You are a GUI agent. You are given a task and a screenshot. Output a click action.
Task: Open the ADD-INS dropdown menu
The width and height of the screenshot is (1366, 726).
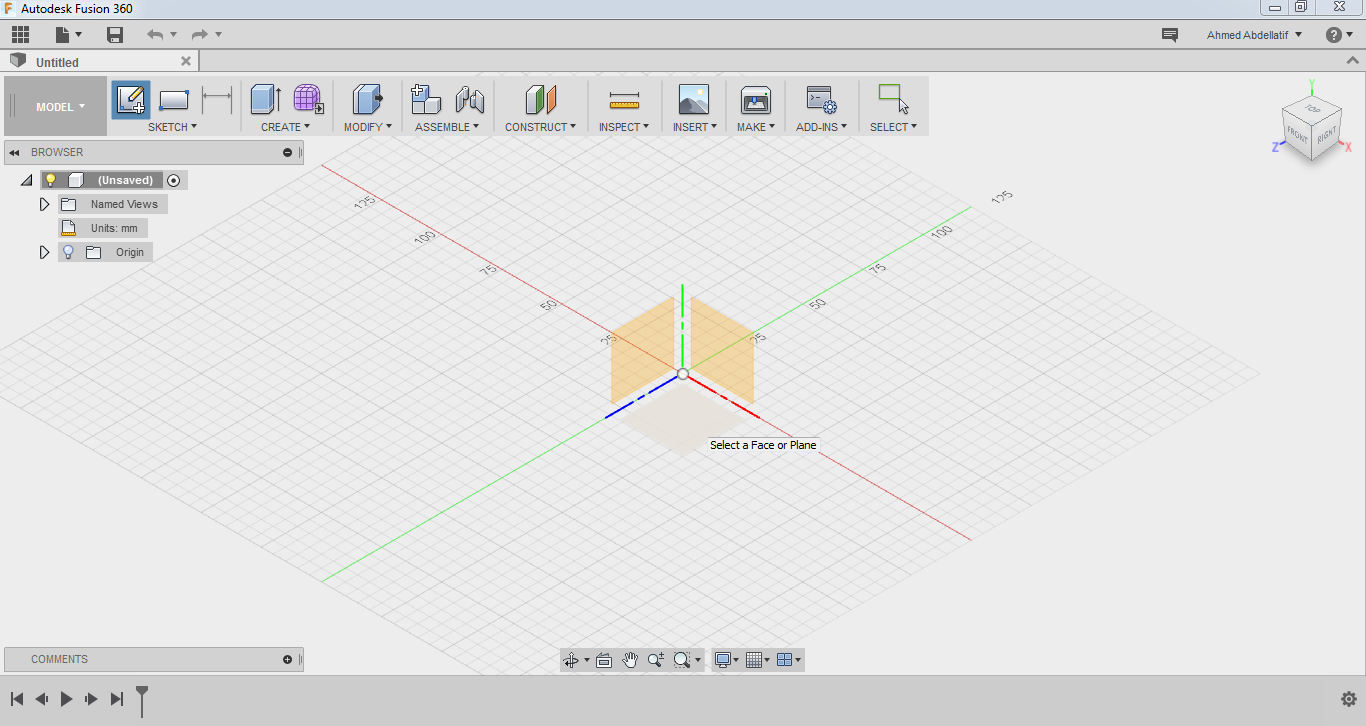(x=821, y=127)
